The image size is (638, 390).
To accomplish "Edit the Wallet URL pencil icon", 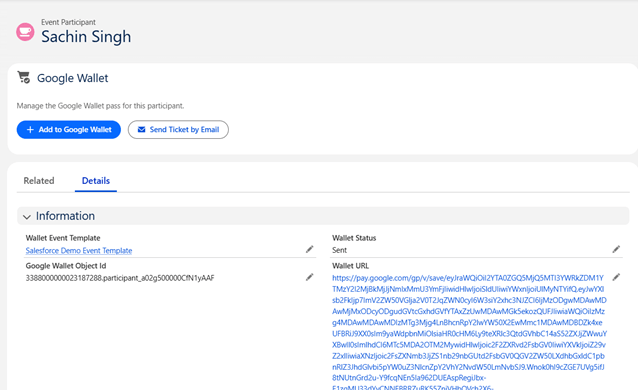I will (x=616, y=277).
